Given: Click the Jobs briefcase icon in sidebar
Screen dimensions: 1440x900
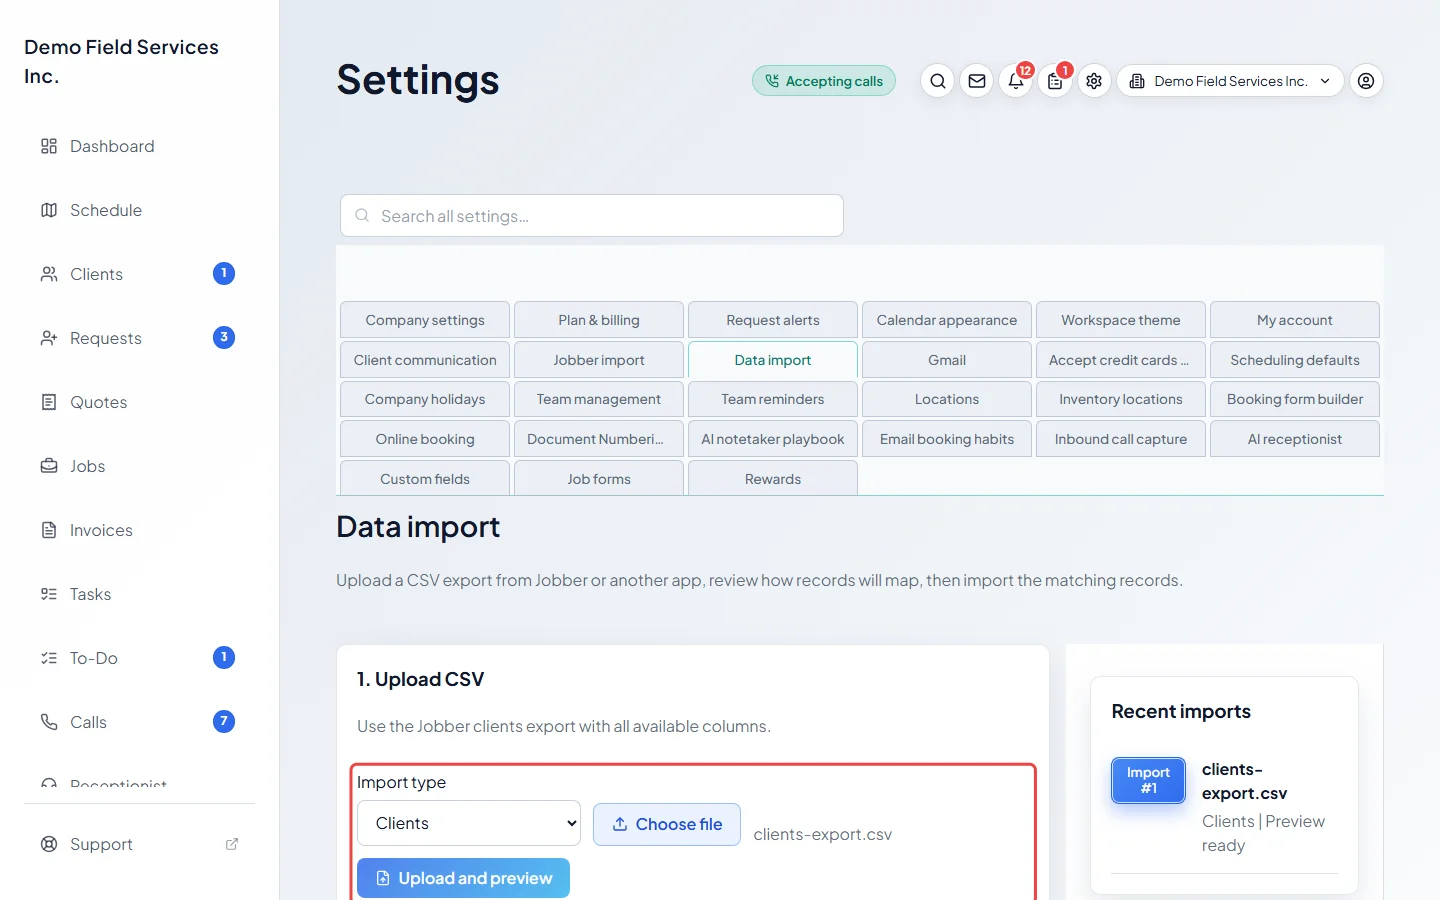Looking at the screenshot, I should pos(49,466).
